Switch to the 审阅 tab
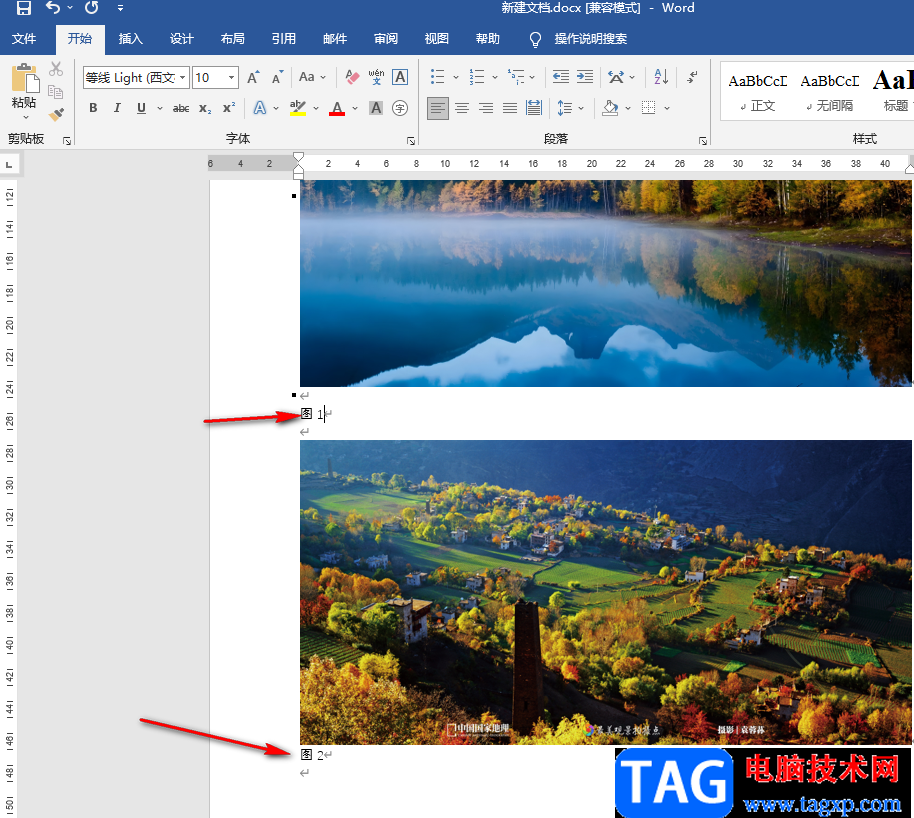The width and height of the screenshot is (914, 818). pos(386,38)
